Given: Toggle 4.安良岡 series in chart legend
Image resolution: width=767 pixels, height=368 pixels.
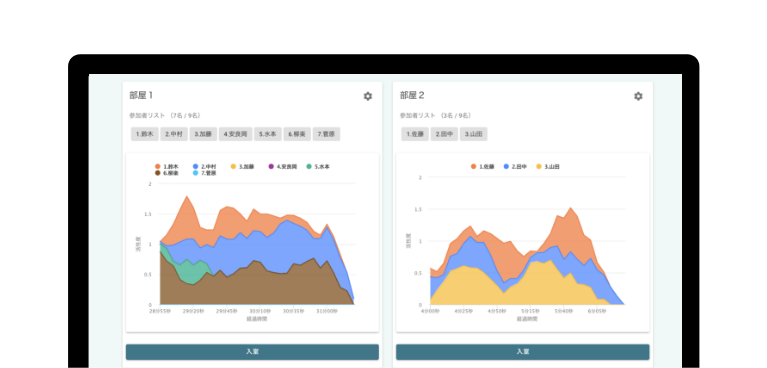Looking at the screenshot, I should (x=283, y=167).
